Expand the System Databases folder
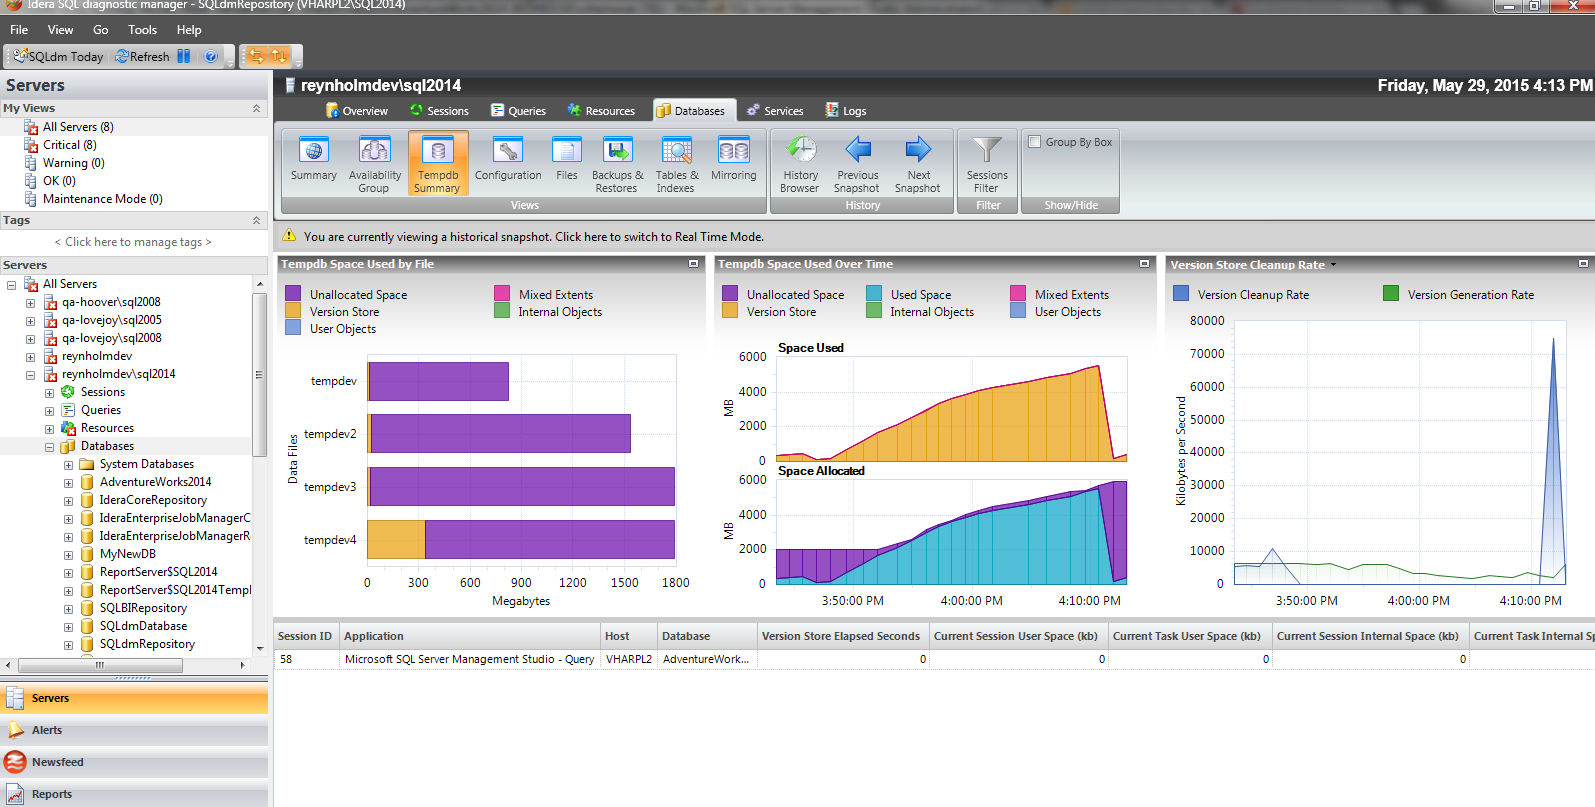 (x=68, y=465)
